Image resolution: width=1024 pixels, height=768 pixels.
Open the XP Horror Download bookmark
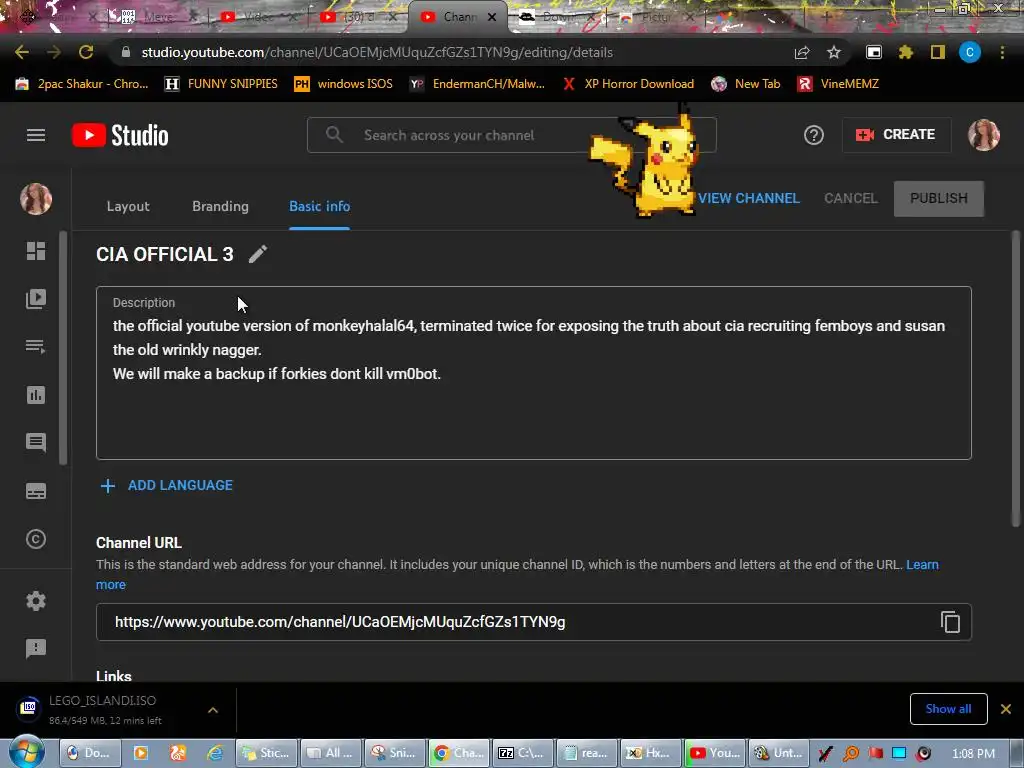pyautogui.click(x=628, y=84)
